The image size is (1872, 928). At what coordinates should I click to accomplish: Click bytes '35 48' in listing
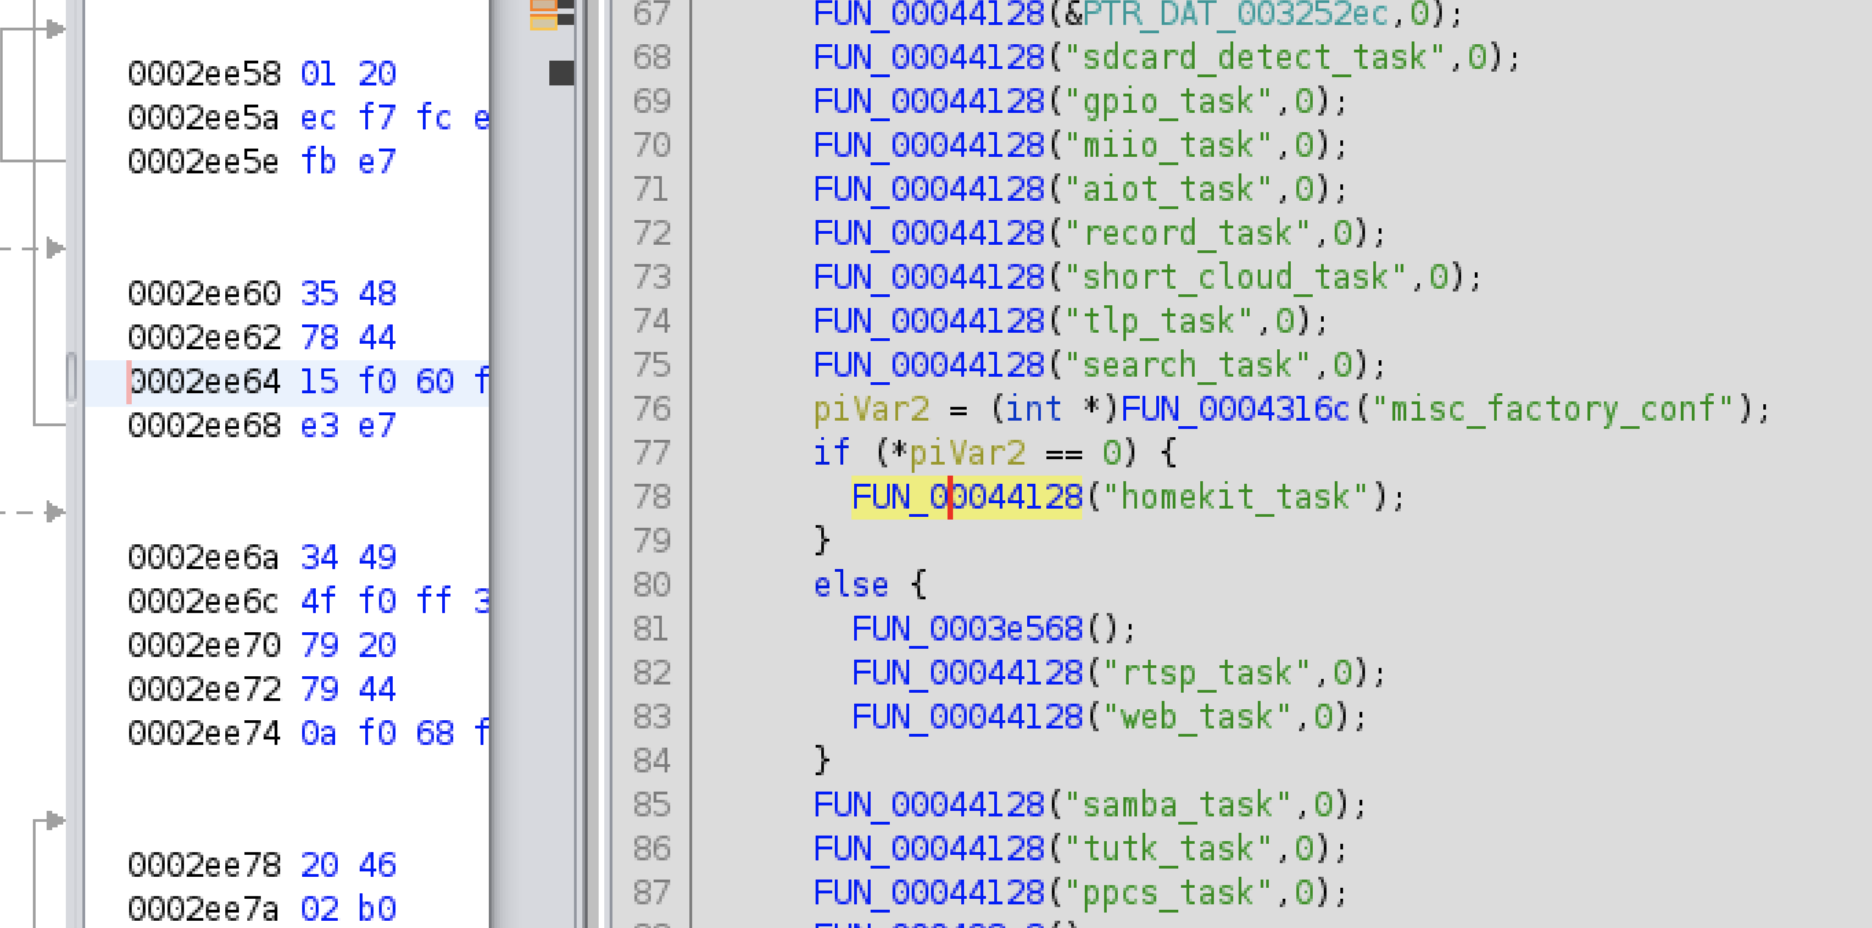pyautogui.click(x=348, y=293)
